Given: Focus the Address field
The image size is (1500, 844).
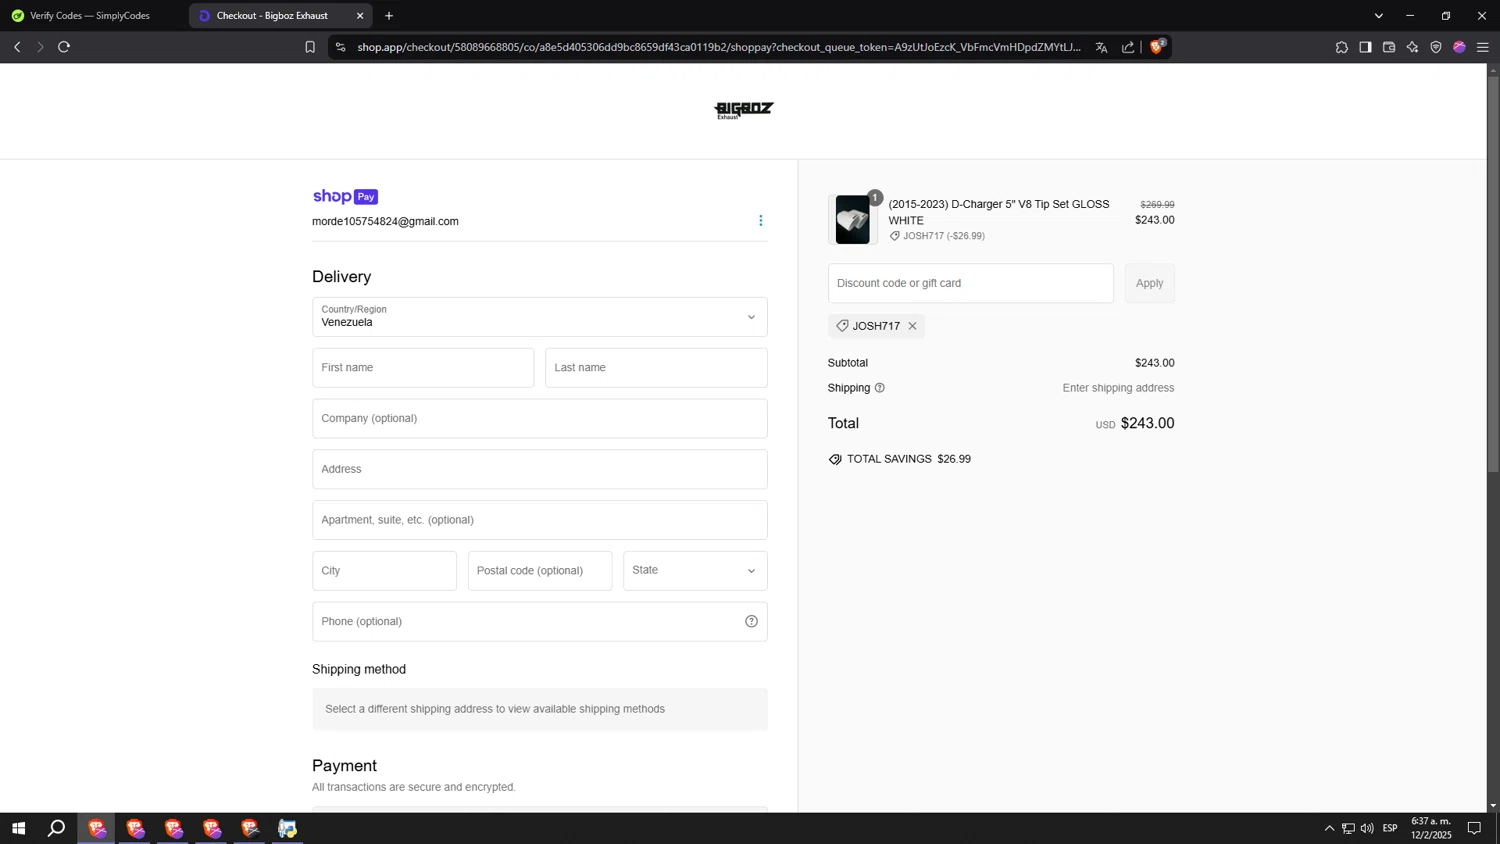Looking at the screenshot, I should click(x=540, y=469).
